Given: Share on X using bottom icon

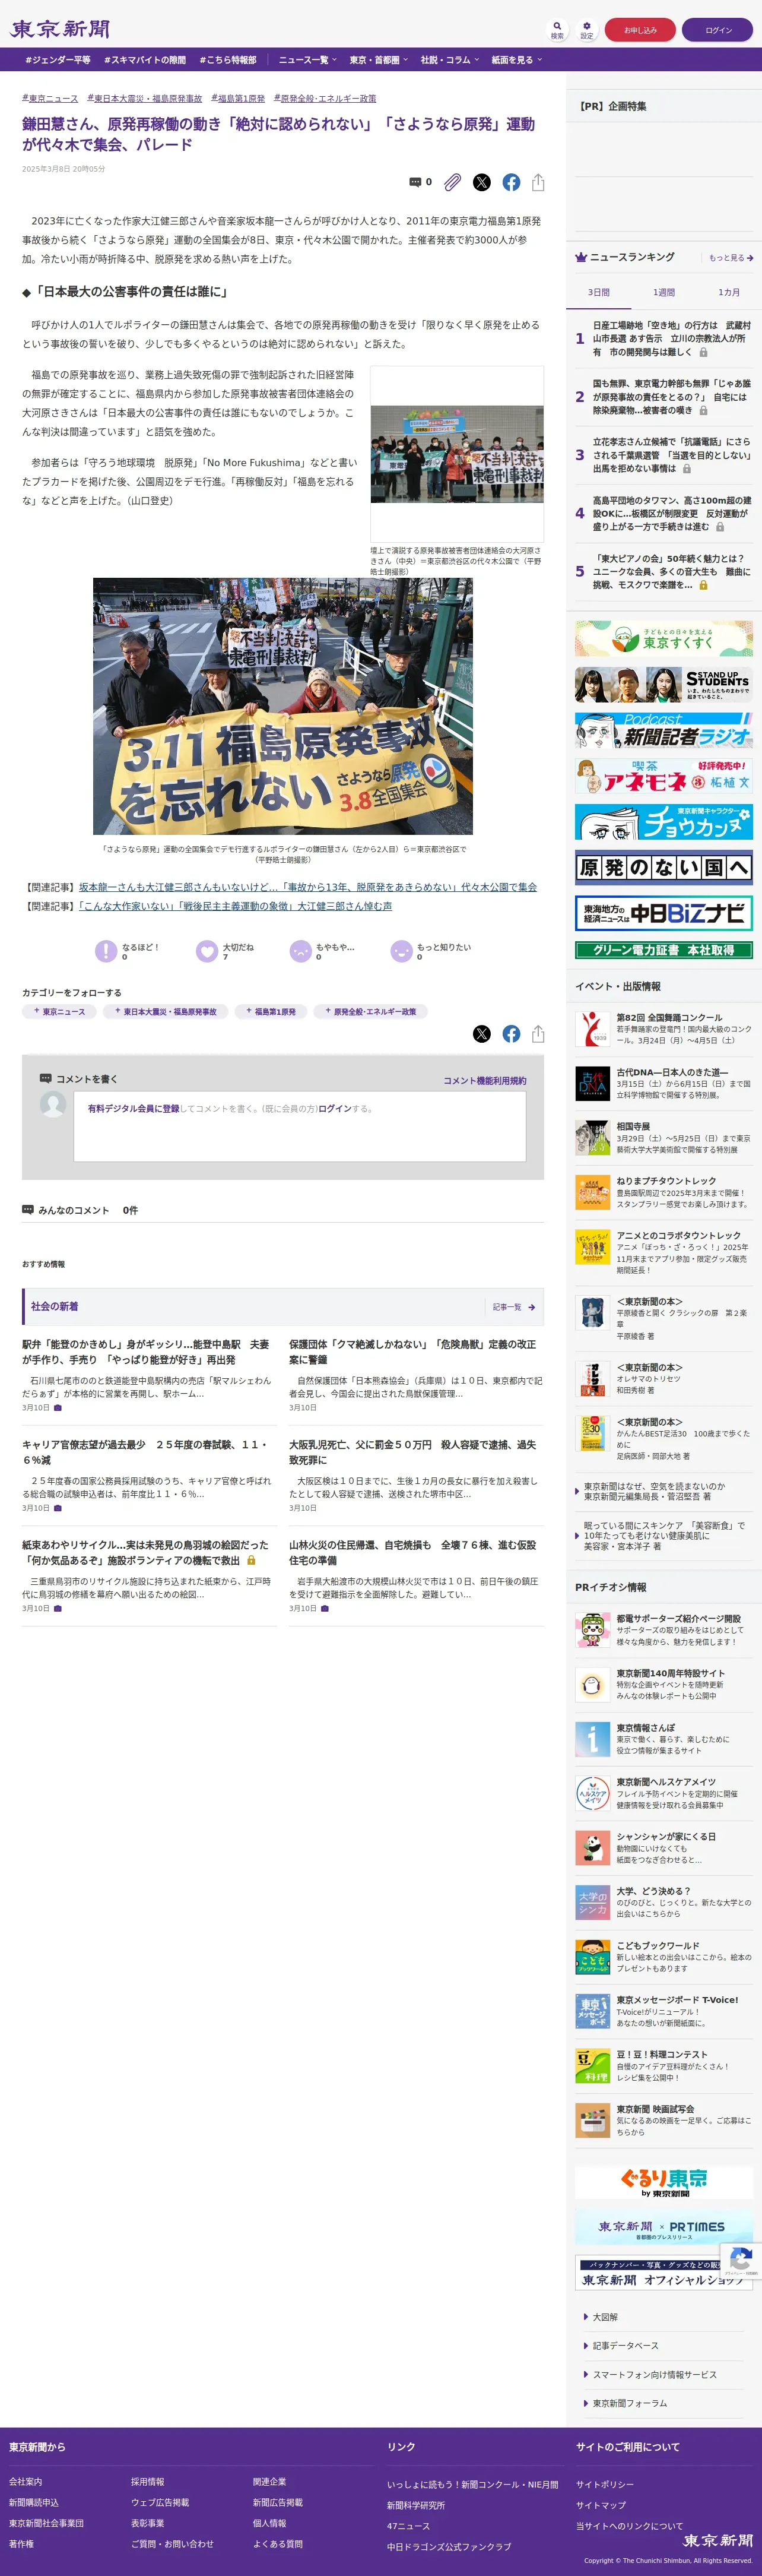Looking at the screenshot, I should (x=482, y=1034).
